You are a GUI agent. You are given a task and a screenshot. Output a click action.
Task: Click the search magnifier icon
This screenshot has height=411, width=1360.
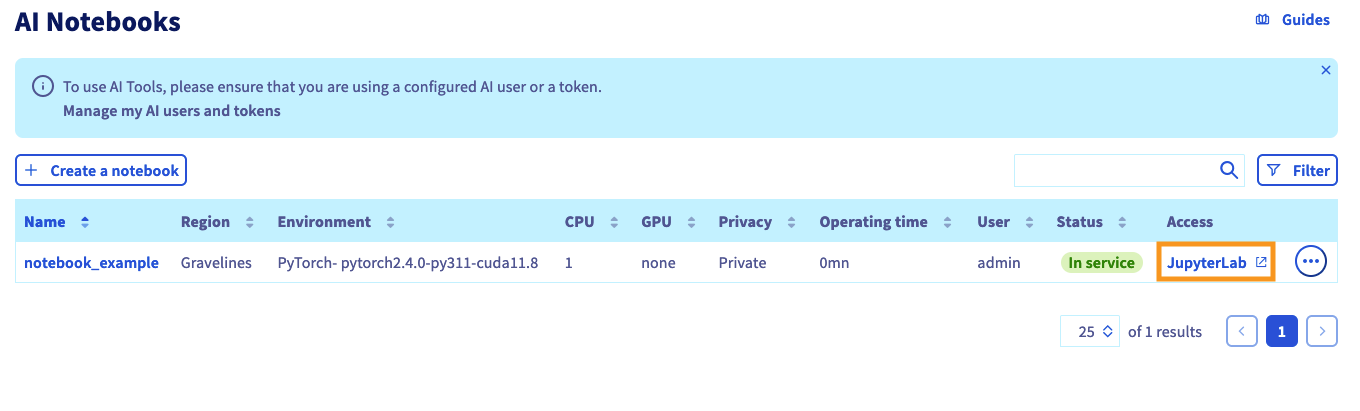(x=1229, y=171)
